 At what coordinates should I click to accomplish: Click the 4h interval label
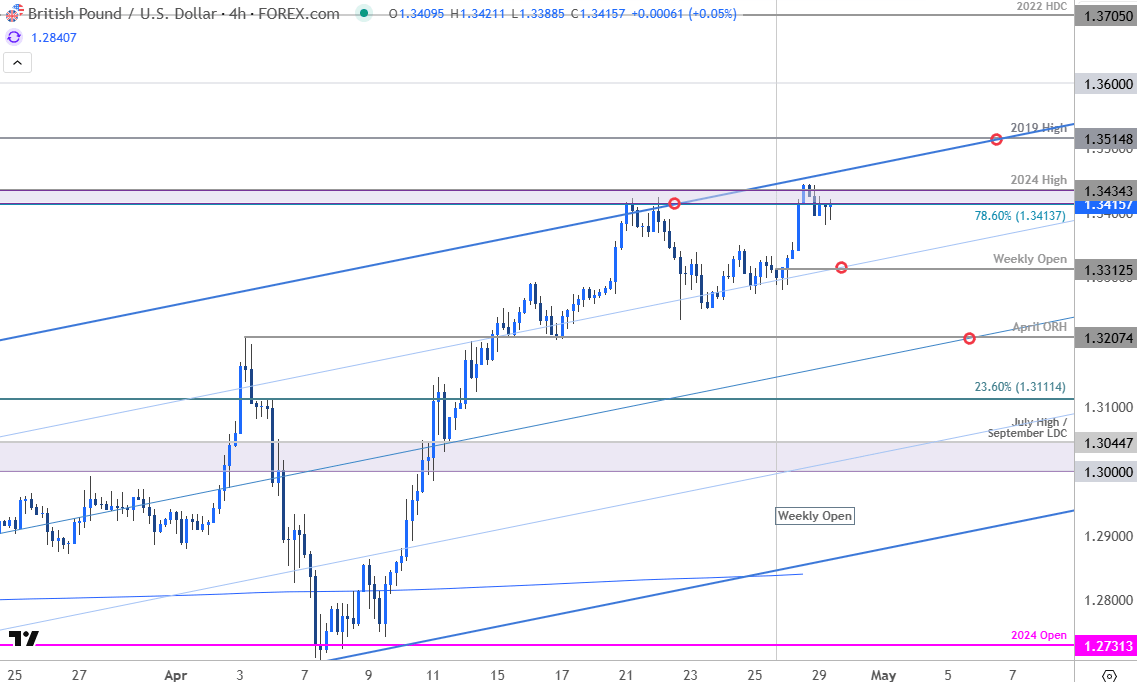coord(237,13)
